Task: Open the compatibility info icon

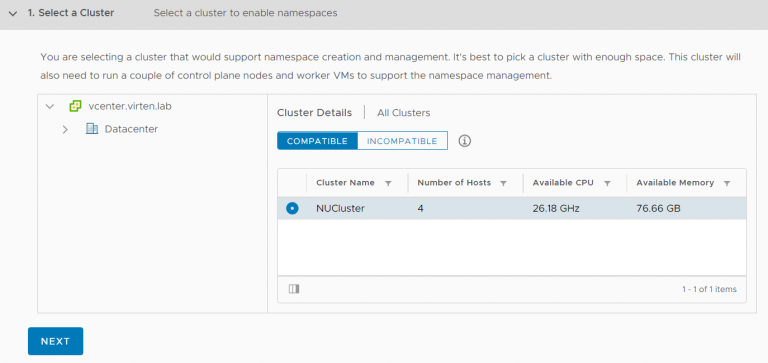Action: click(465, 141)
